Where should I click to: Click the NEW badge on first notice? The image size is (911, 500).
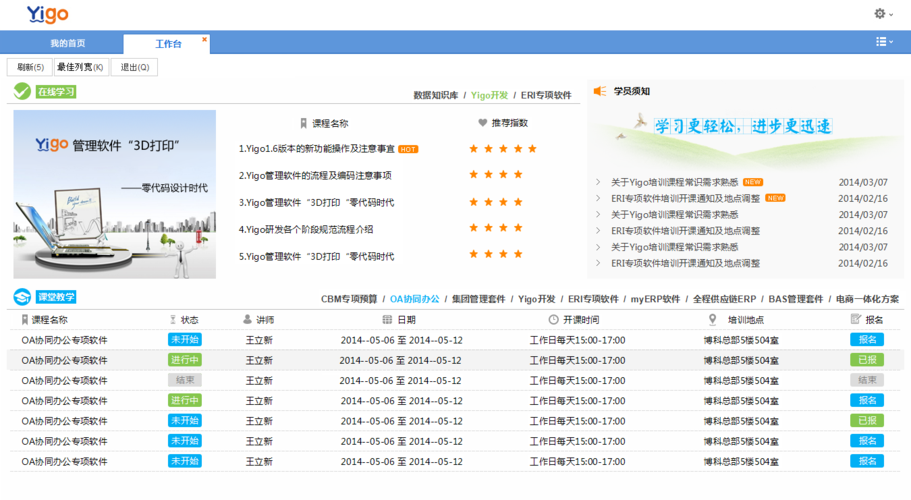[753, 182]
